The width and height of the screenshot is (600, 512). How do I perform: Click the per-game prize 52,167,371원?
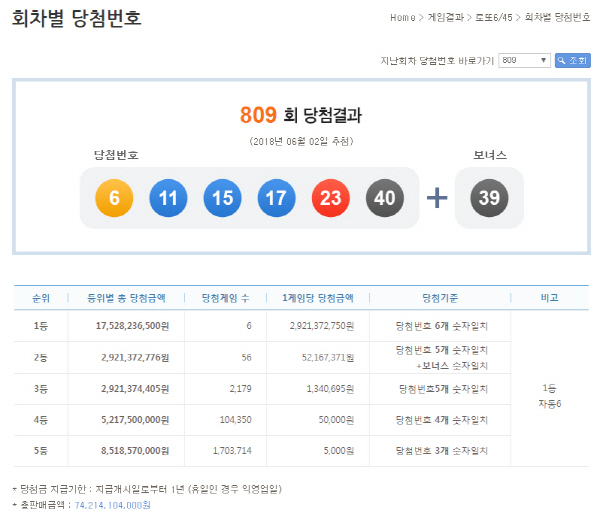328,358
